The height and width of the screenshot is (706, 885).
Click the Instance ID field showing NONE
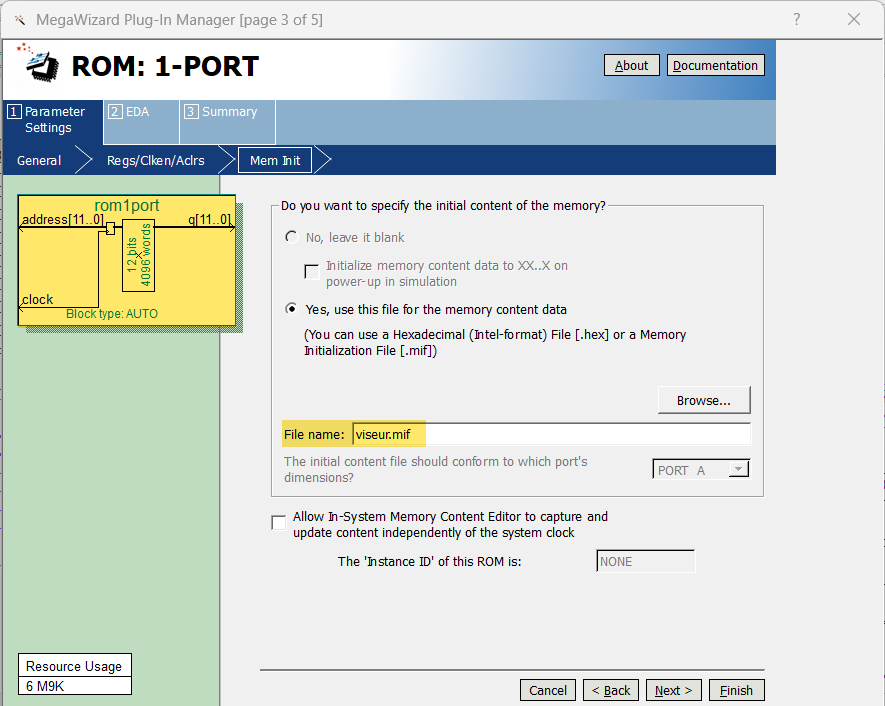tap(646, 561)
